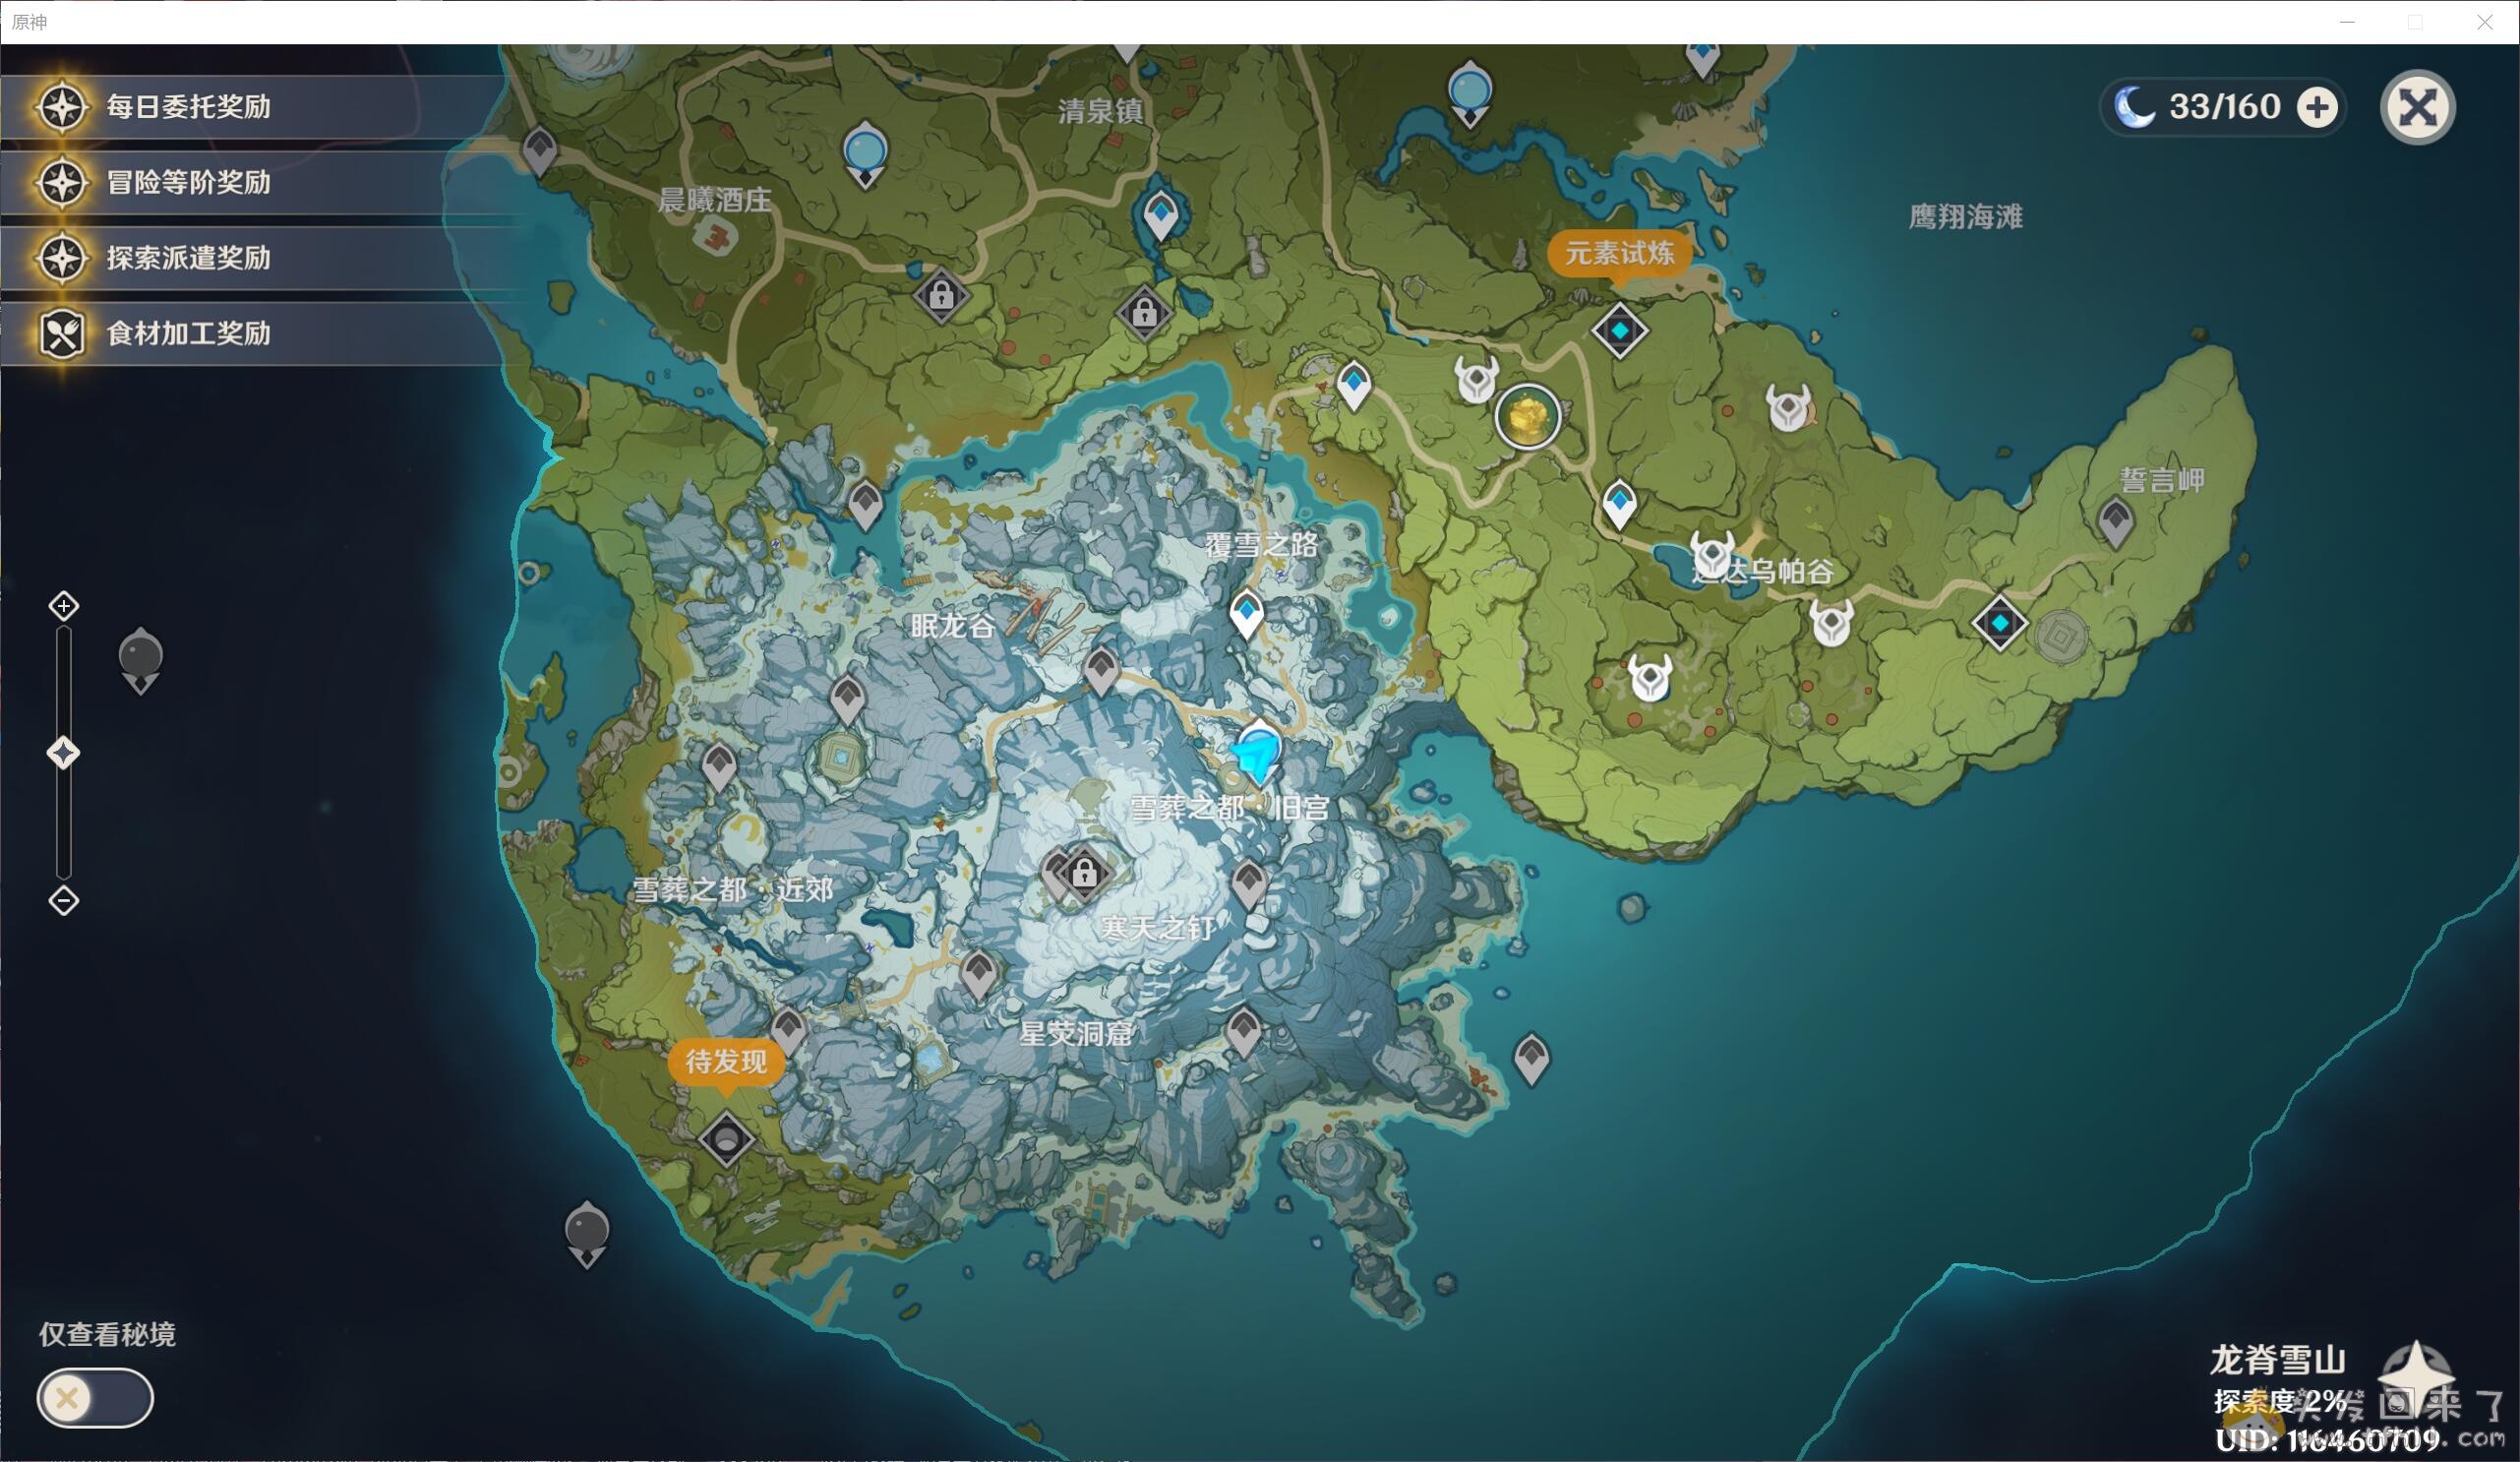The height and width of the screenshot is (1462, 2520).
Task: Click the 鹰翔海滩 area label
Action: (1965, 217)
